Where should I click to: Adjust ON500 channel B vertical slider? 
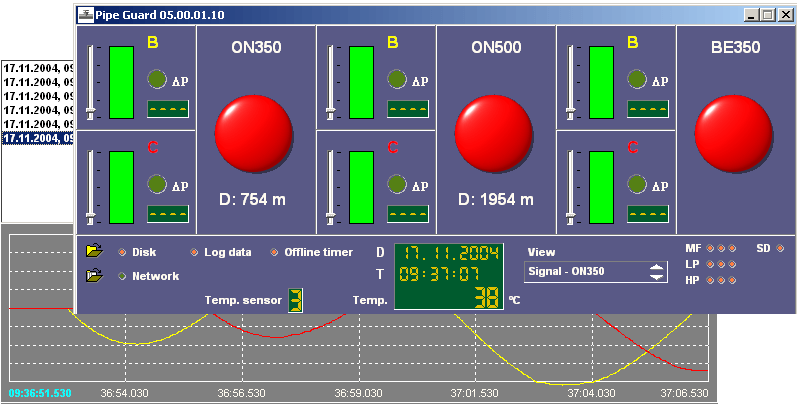pos(331,82)
